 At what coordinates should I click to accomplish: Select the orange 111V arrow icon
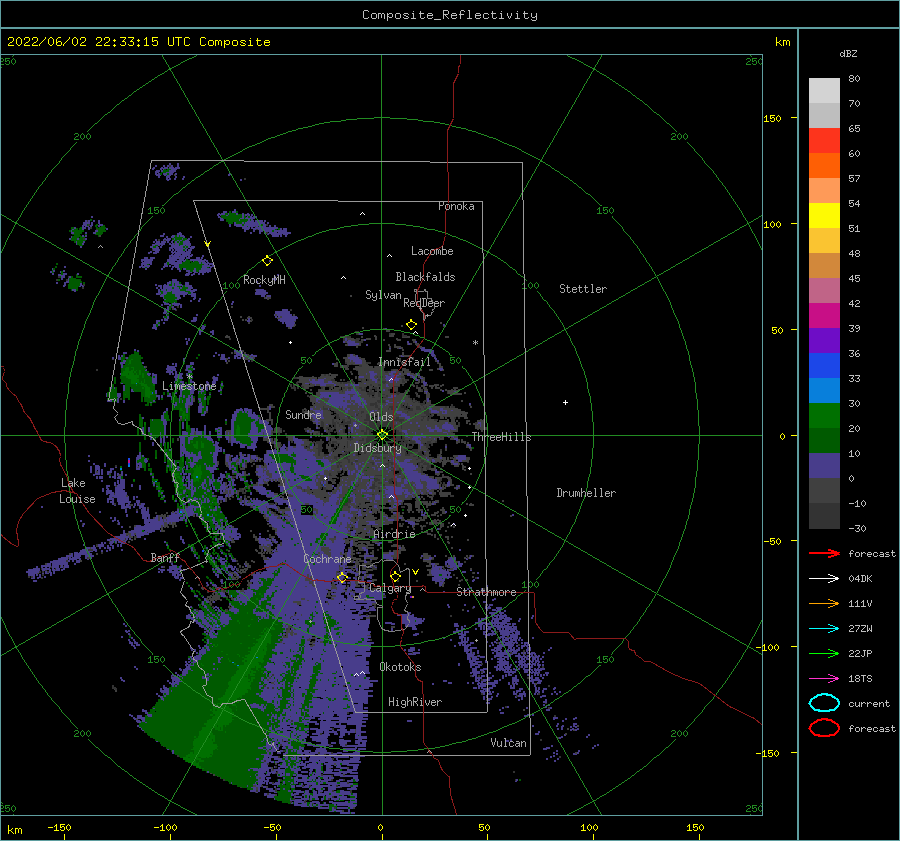(824, 603)
